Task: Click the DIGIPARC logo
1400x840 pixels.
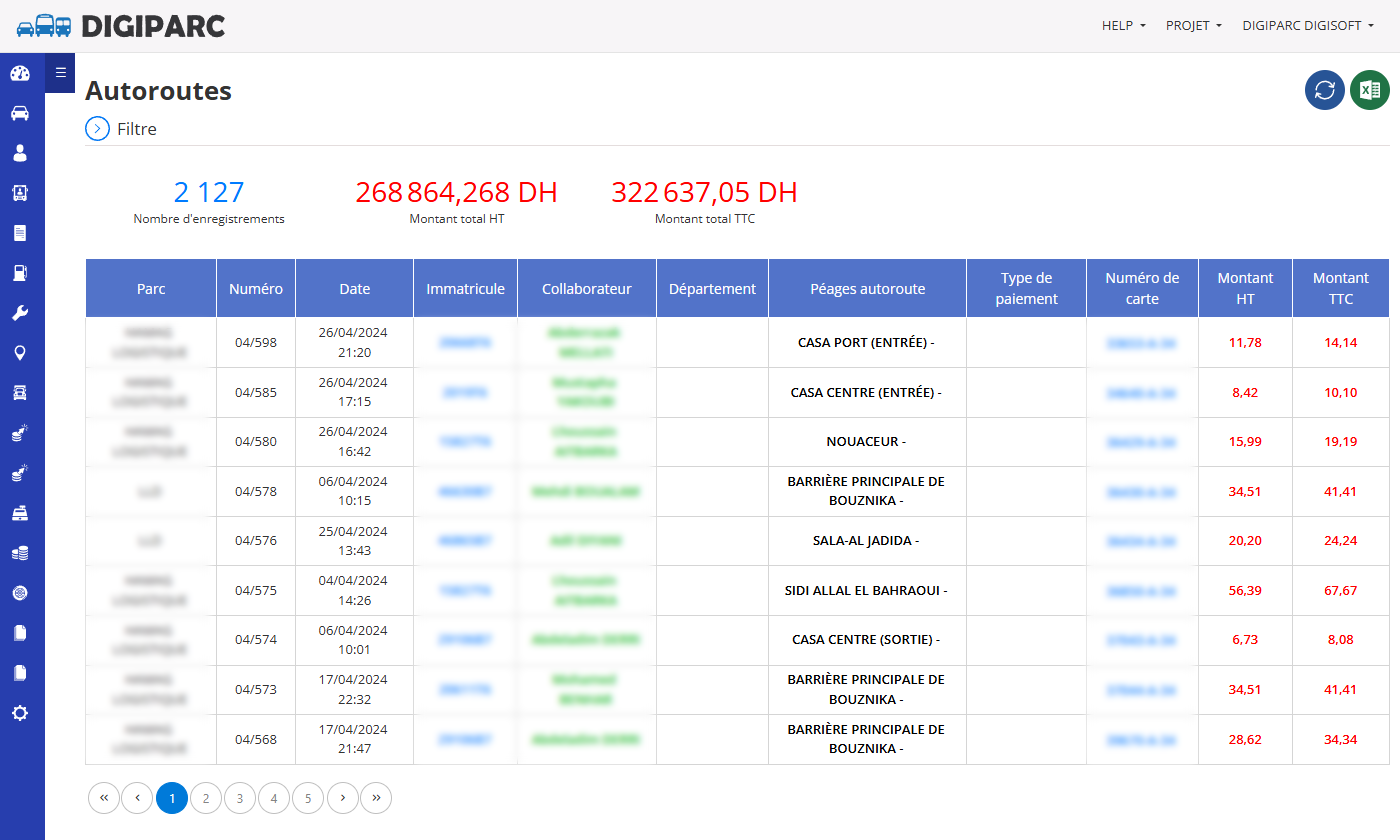Action: pyautogui.click(x=121, y=26)
